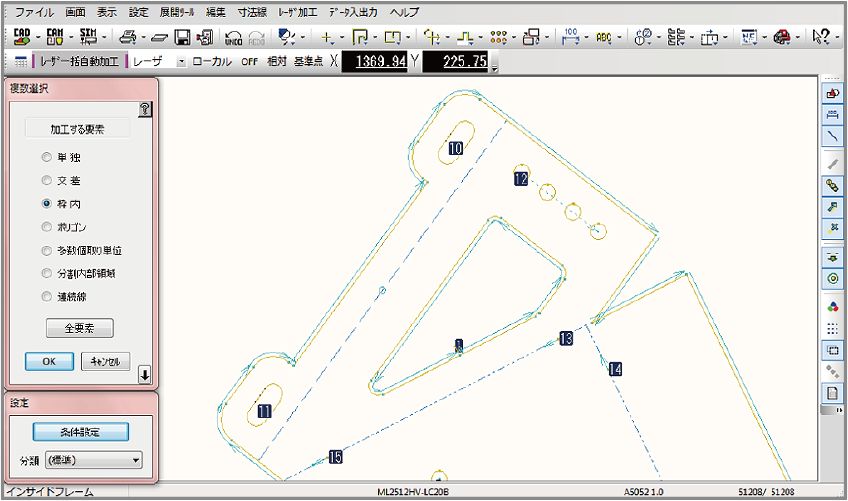This screenshot has height=501, width=848.
Task: Click the NC data icon
Action: tap(748, 37)
